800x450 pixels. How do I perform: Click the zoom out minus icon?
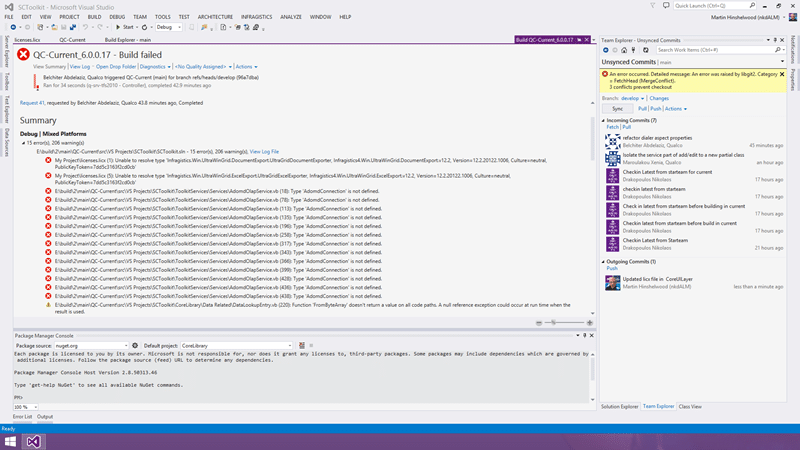click(539, 322)
